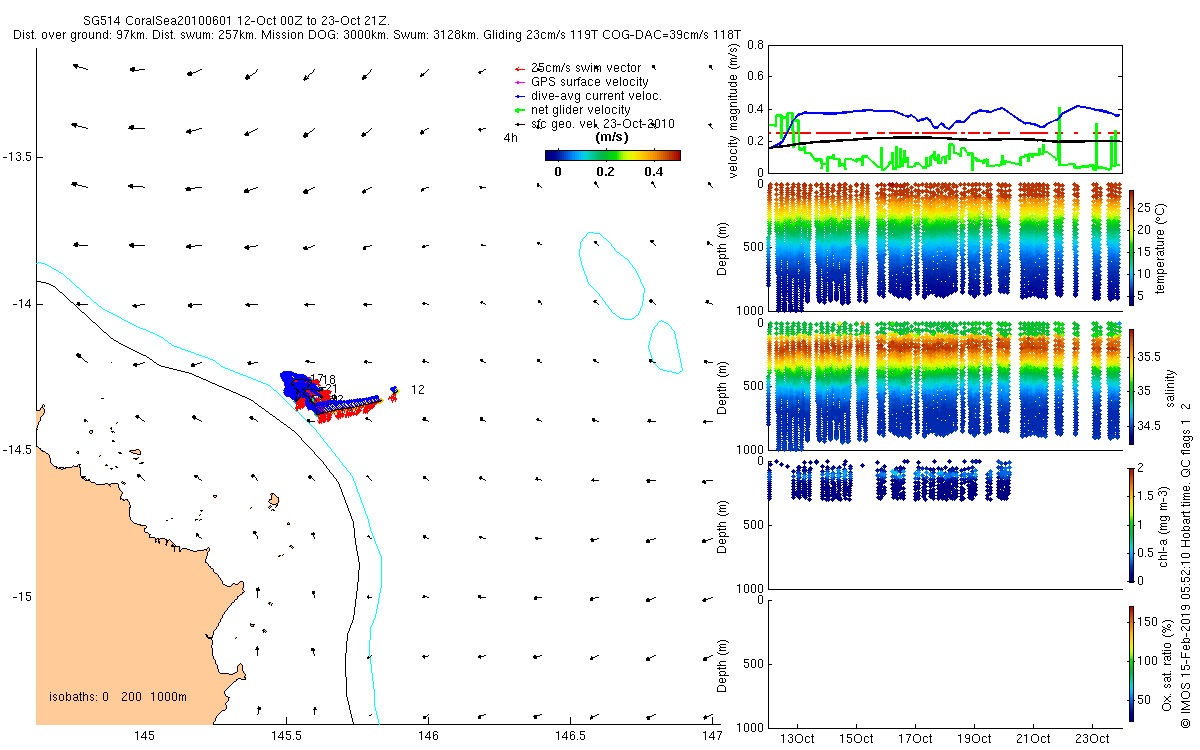The image size is (1200, 750).
Task: Click the '-15' latitude tick label
Action: point(23,597)
